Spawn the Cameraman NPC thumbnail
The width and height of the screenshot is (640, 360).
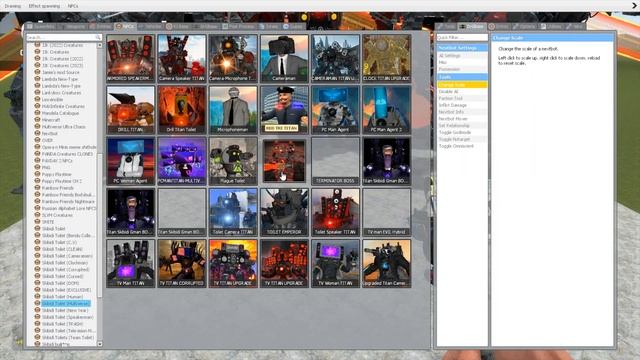284,58
